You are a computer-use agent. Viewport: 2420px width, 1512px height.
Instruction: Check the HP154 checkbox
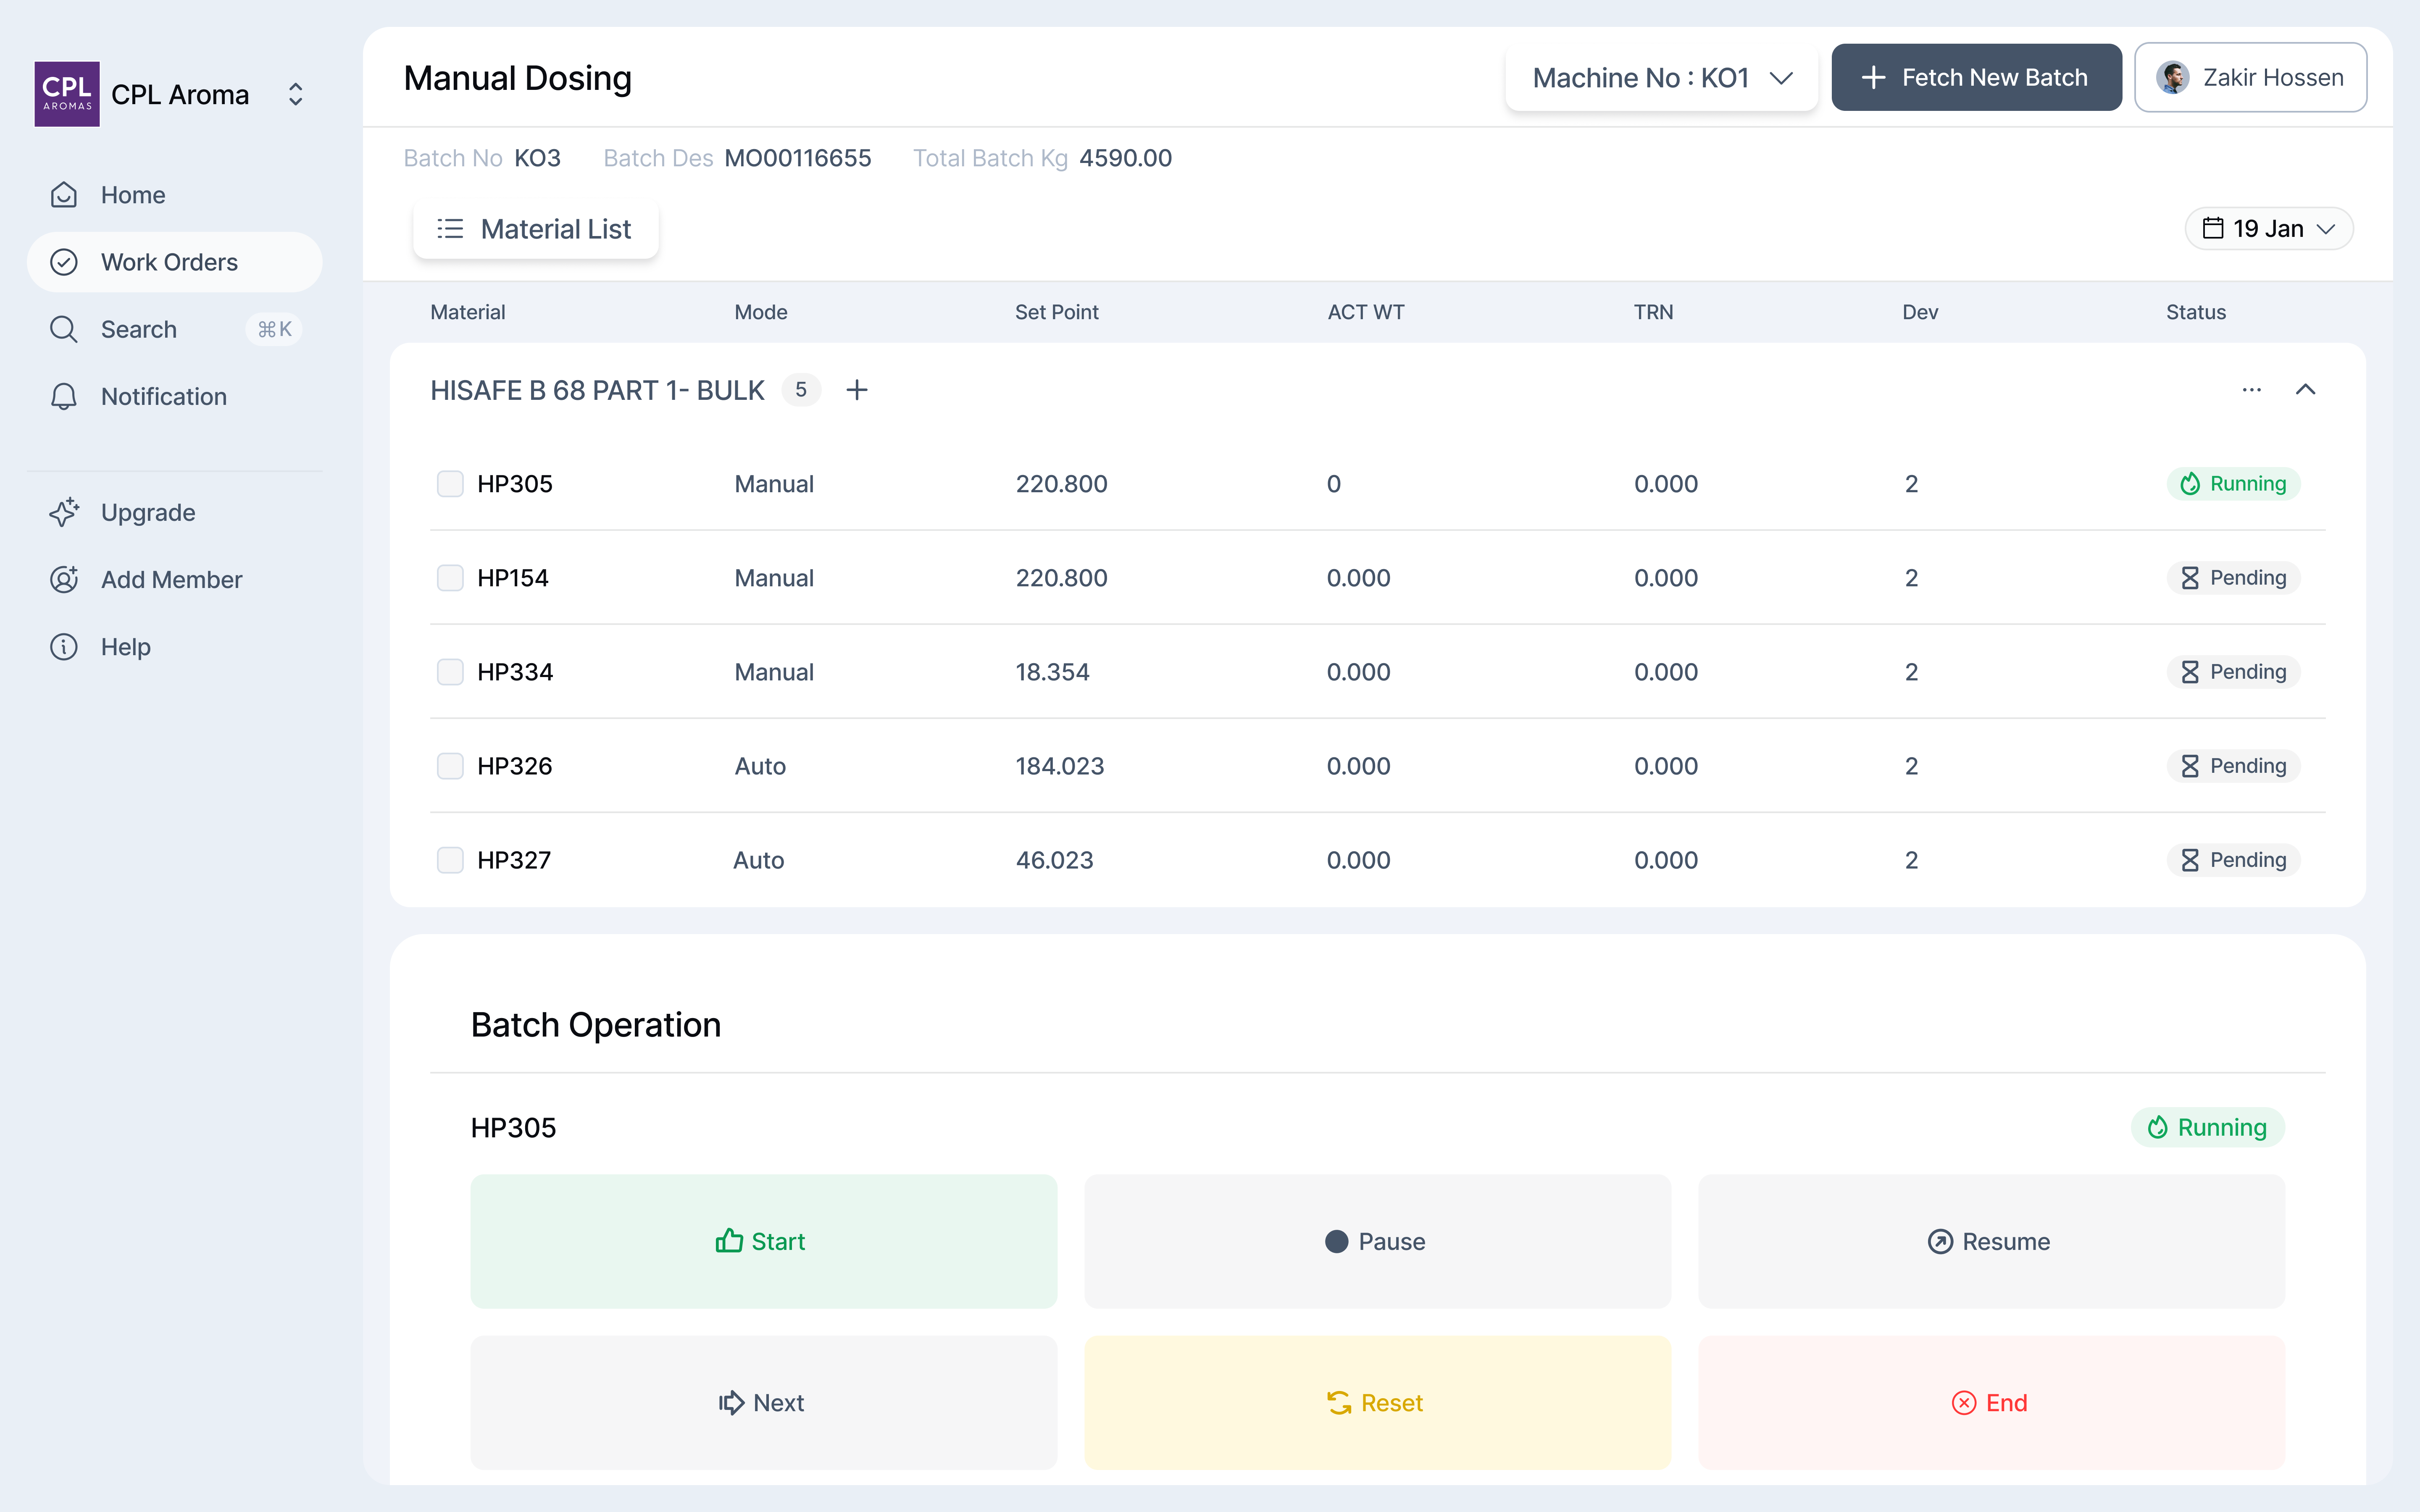(x=450, y=578)
